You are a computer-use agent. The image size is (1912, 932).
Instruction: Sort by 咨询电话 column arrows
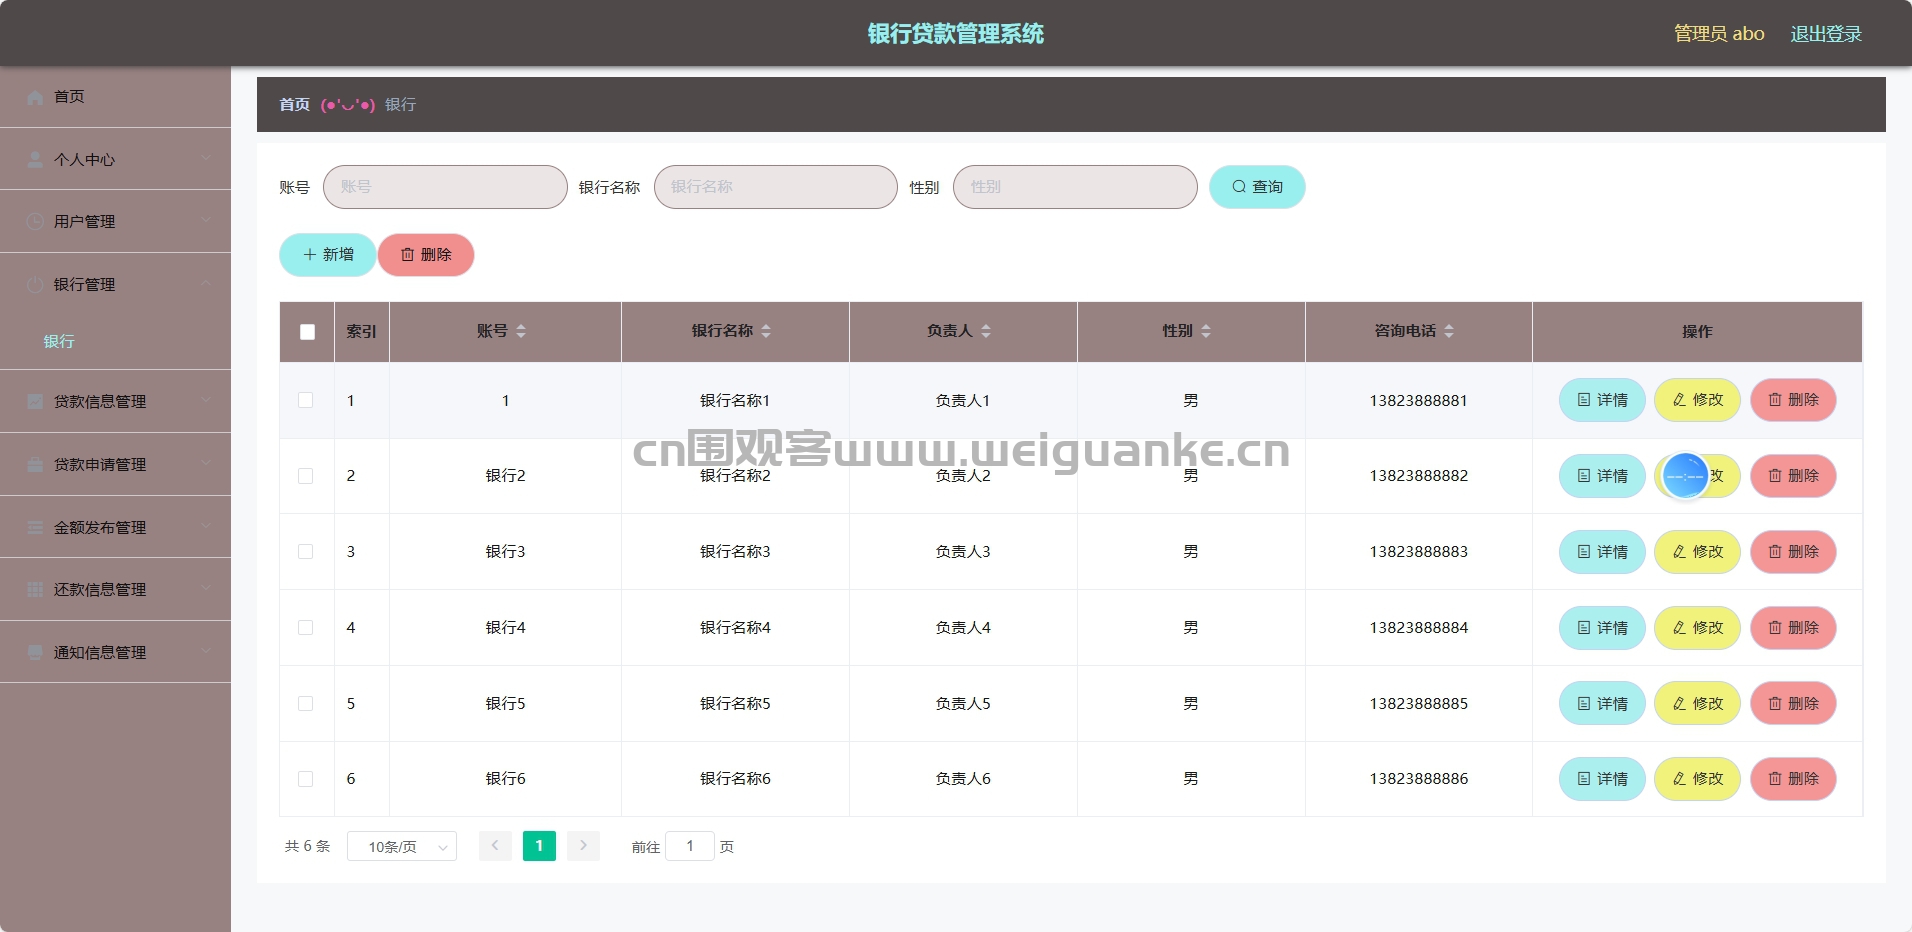[1449, 331]
